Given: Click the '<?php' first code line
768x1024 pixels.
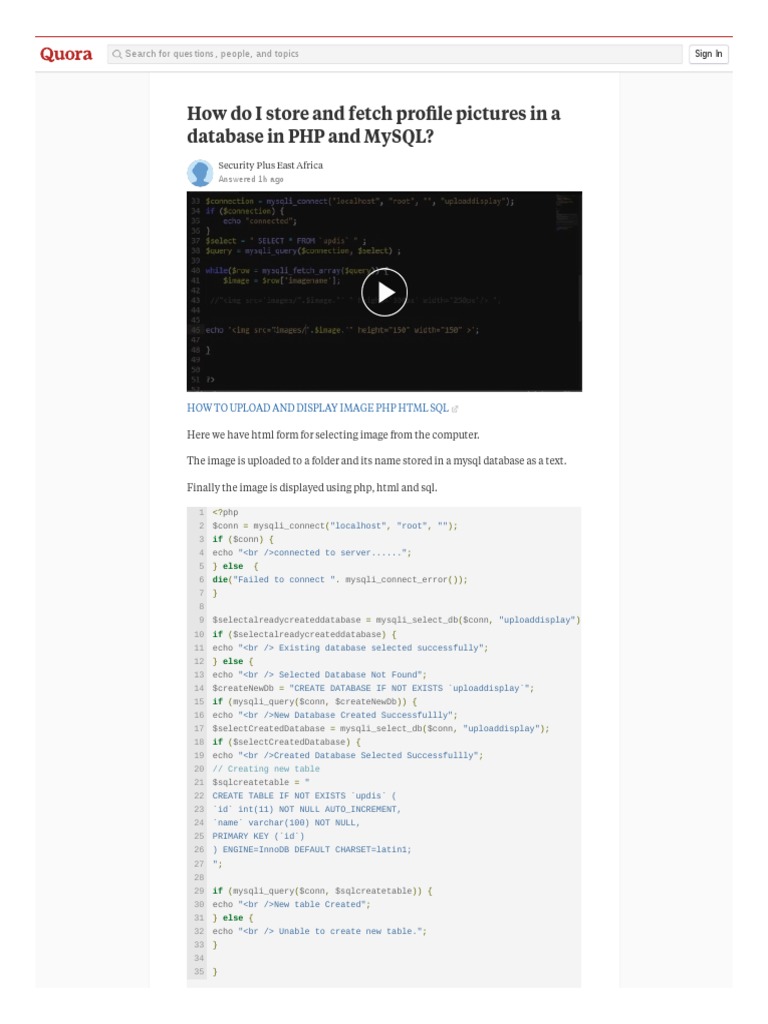Looking at the screenshot, I should [x=225, y=513].
